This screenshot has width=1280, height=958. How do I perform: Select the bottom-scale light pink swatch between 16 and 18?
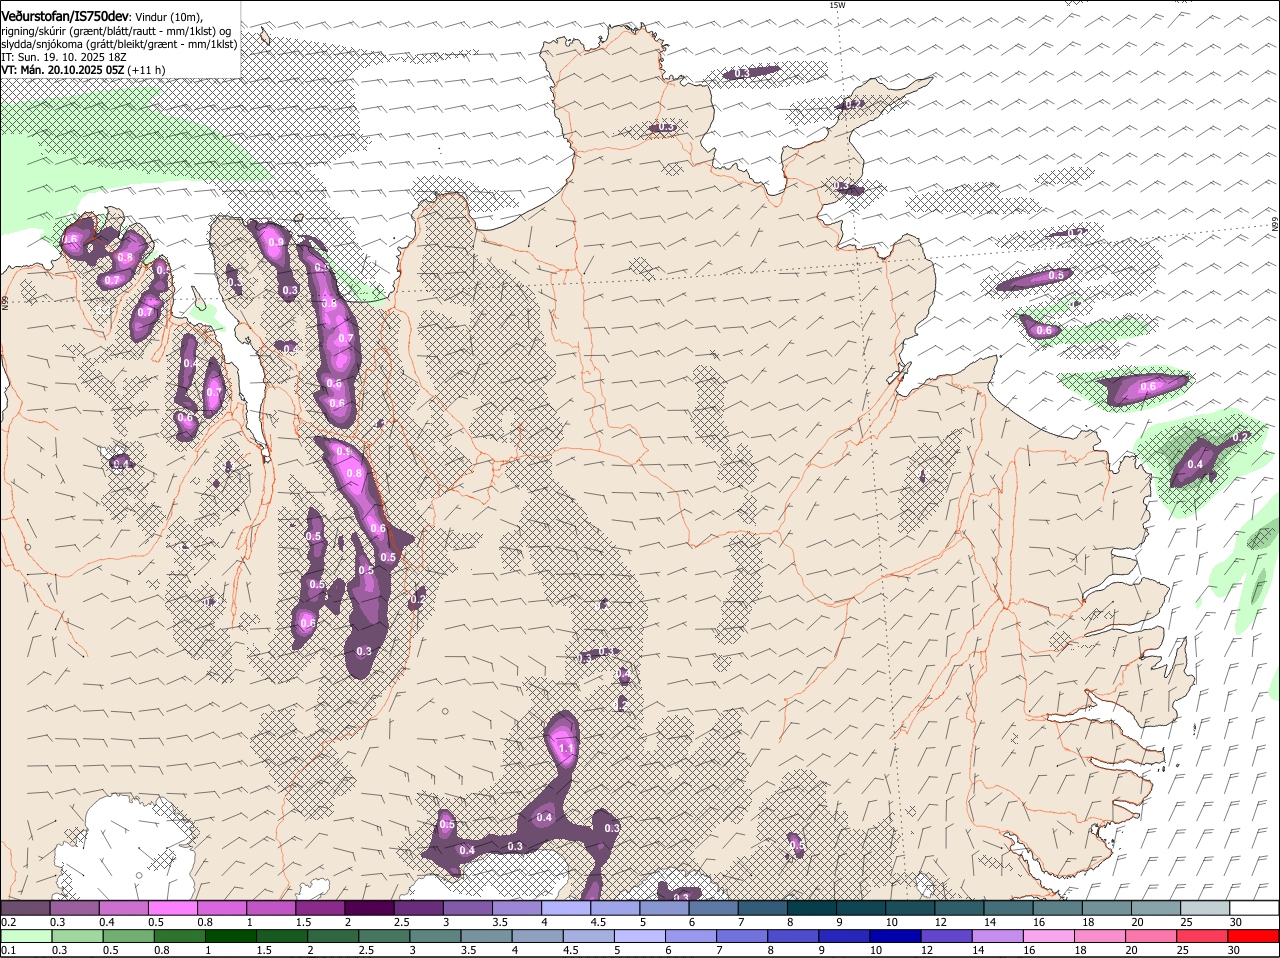[x=1051, y=936]
